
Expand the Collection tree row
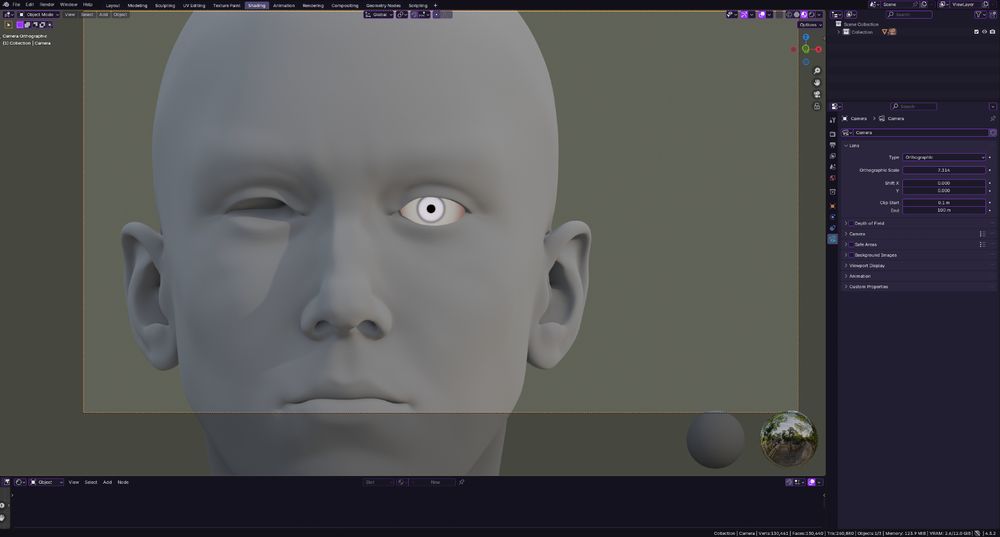(839, 32)
